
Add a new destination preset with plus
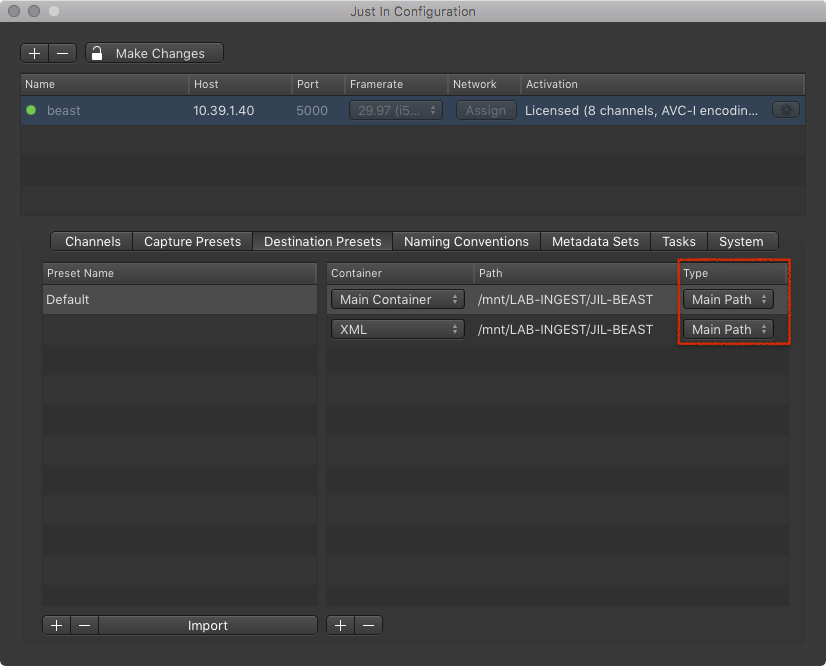[56, 625]
